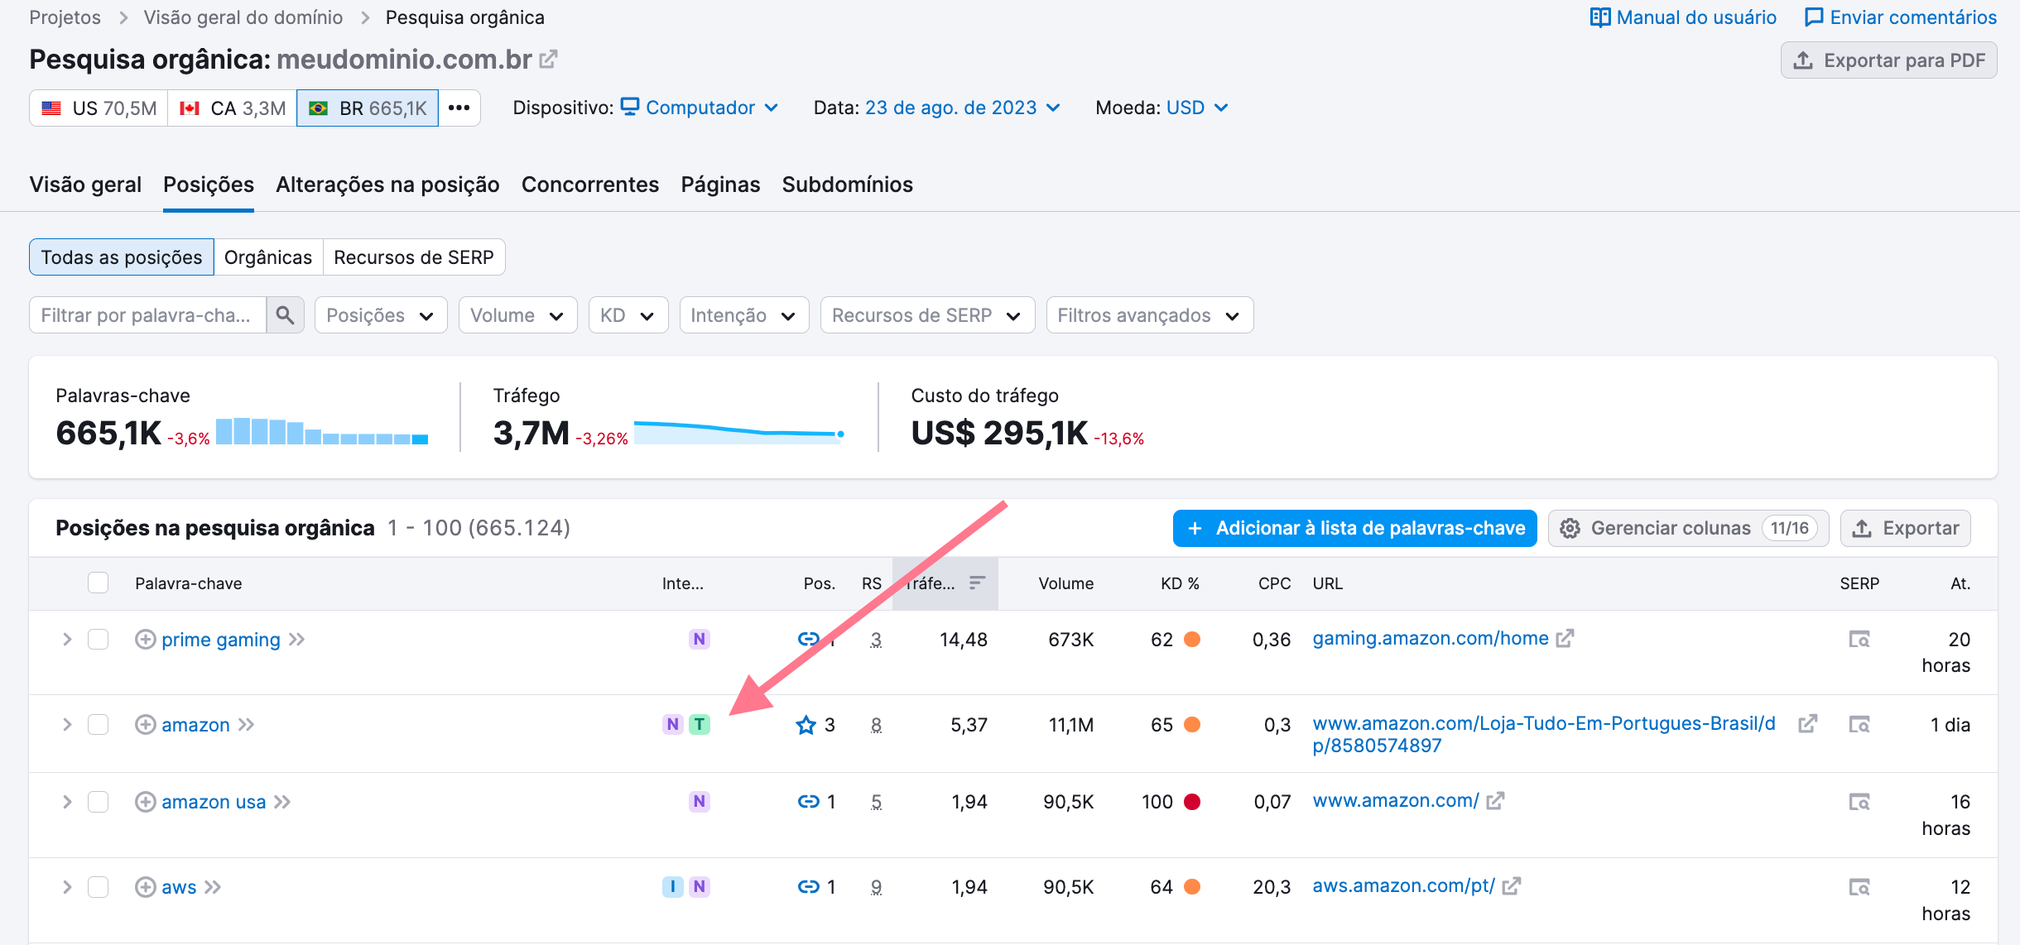2020x945 pixels.
Task: Open Manual do usuário link
Action: coord(1683,17)
